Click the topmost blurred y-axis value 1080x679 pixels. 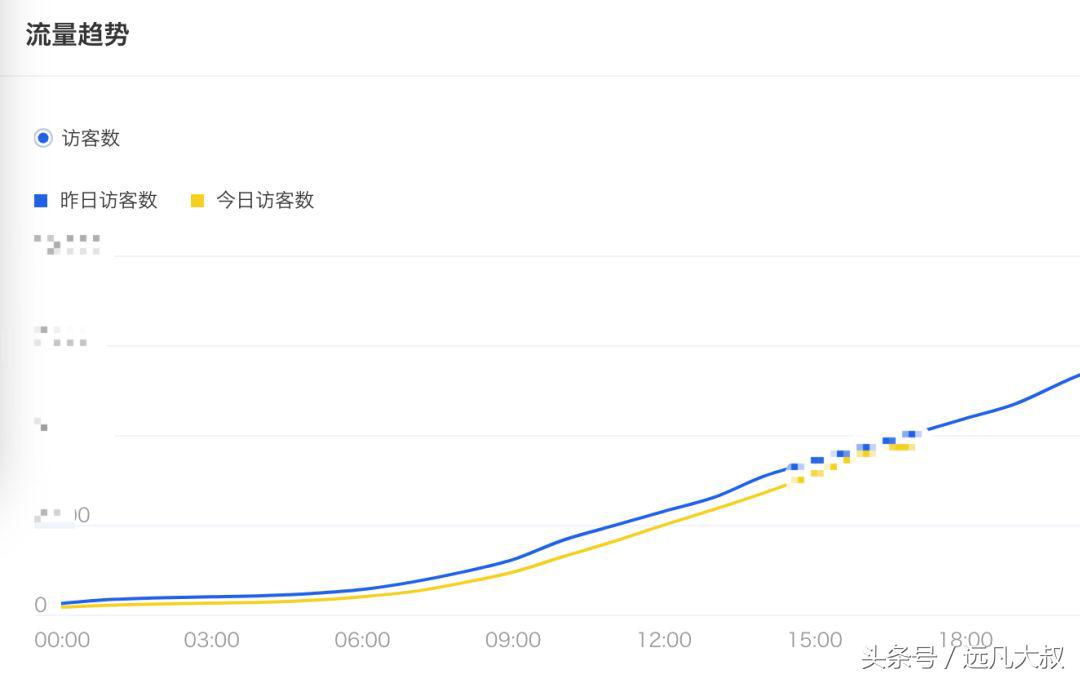click(67, 244)
